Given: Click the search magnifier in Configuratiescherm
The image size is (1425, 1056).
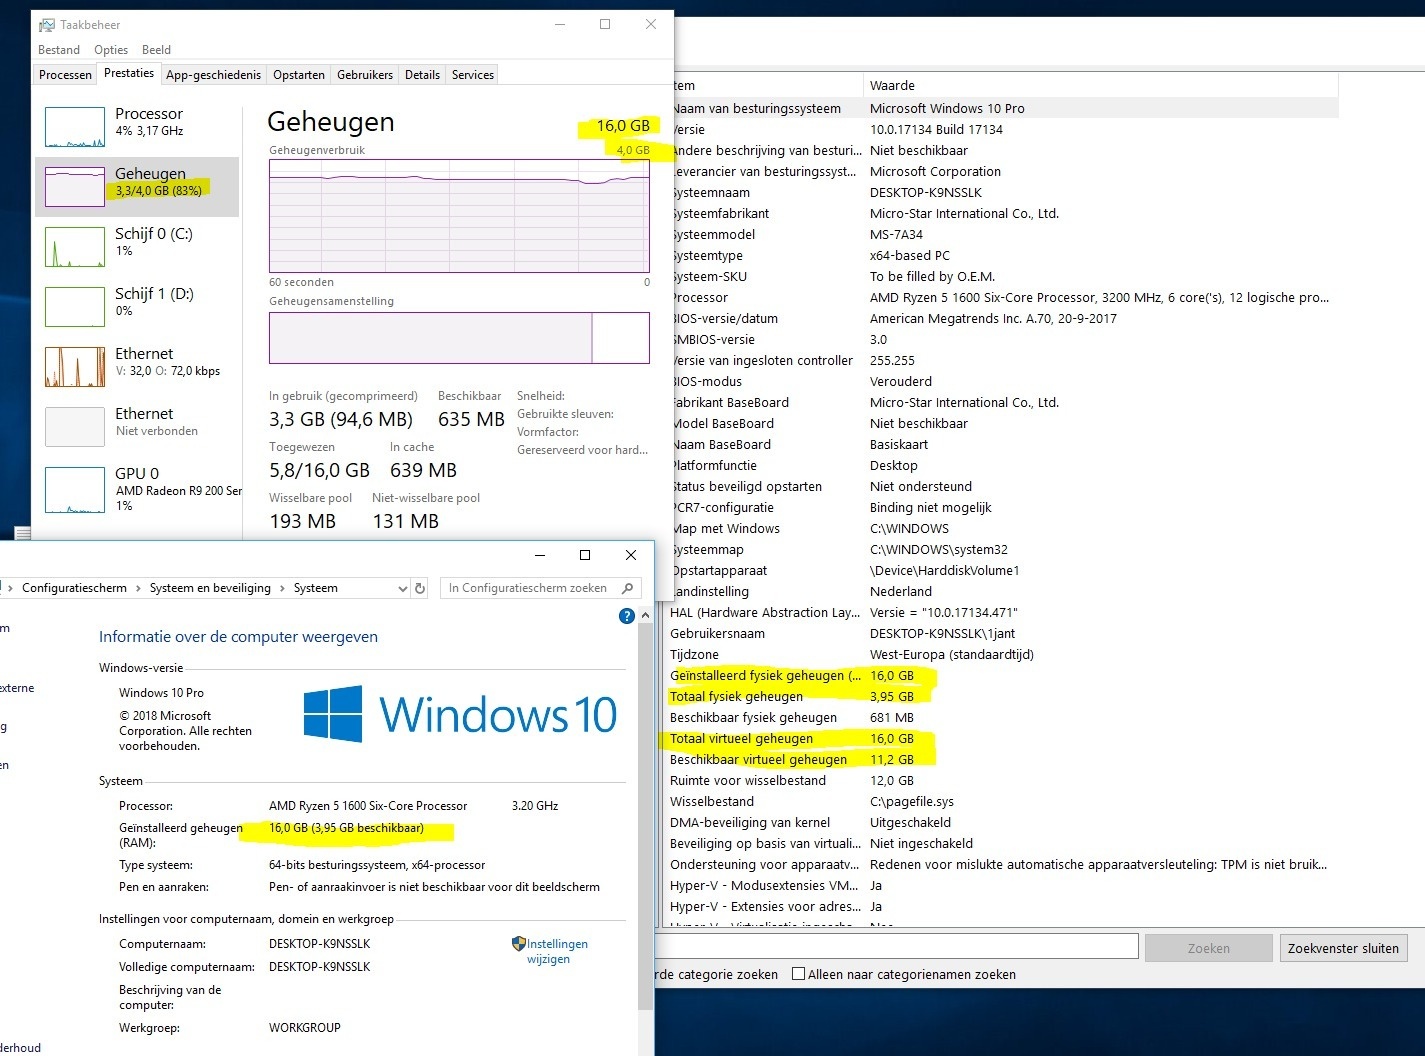Looking at the screenshot, I should [x=627, y=588].
